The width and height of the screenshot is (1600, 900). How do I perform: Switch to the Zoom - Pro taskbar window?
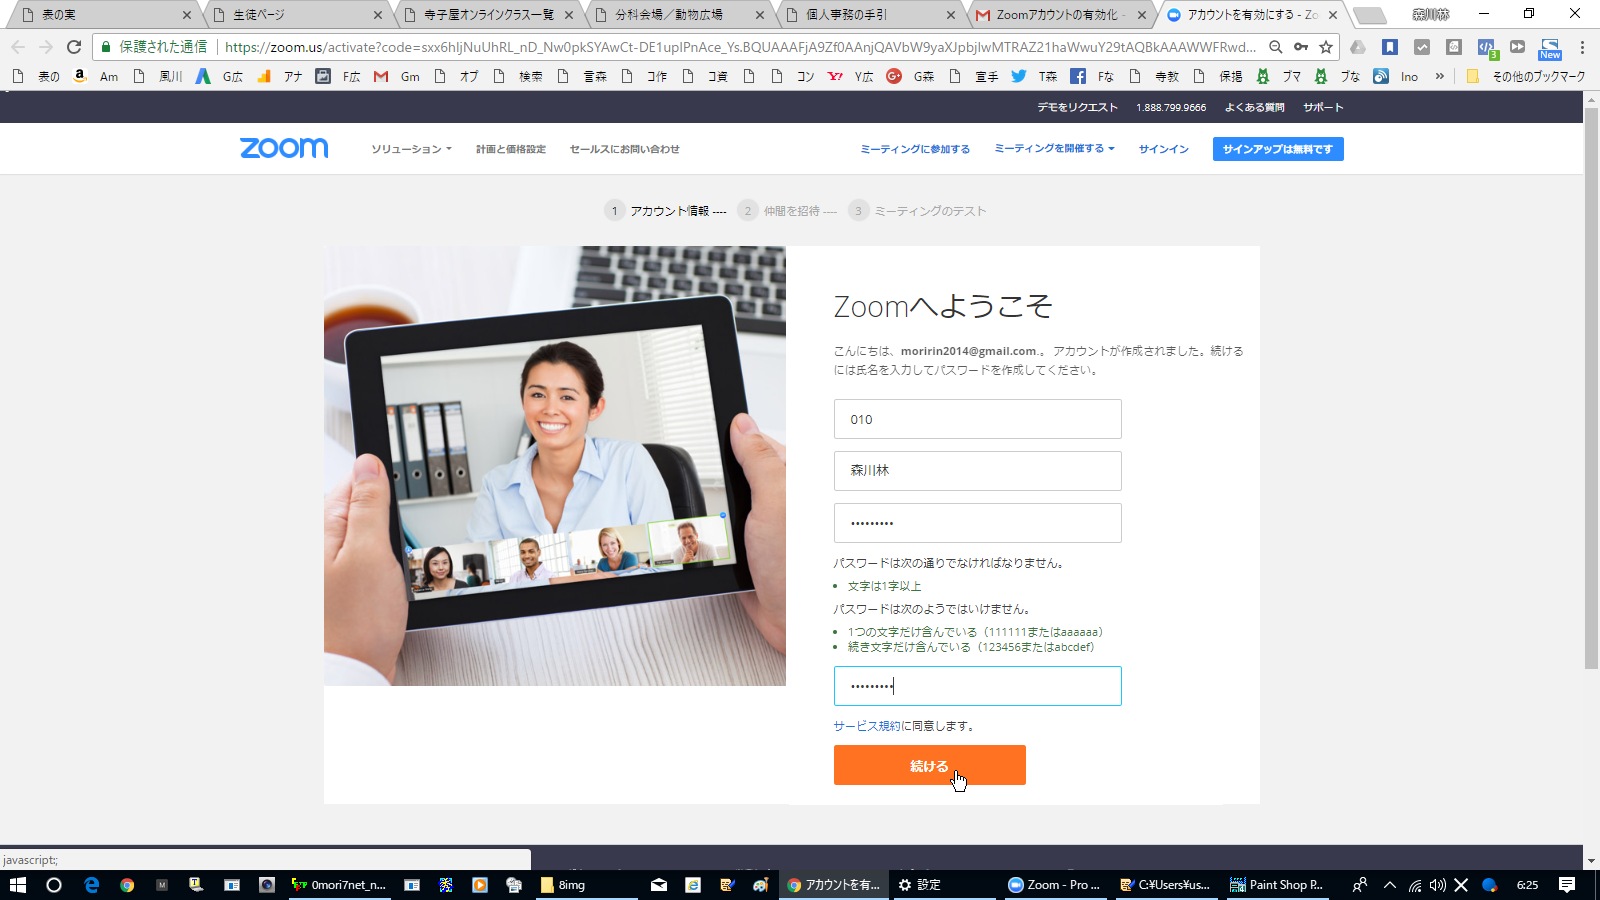tap(1054, 885)
